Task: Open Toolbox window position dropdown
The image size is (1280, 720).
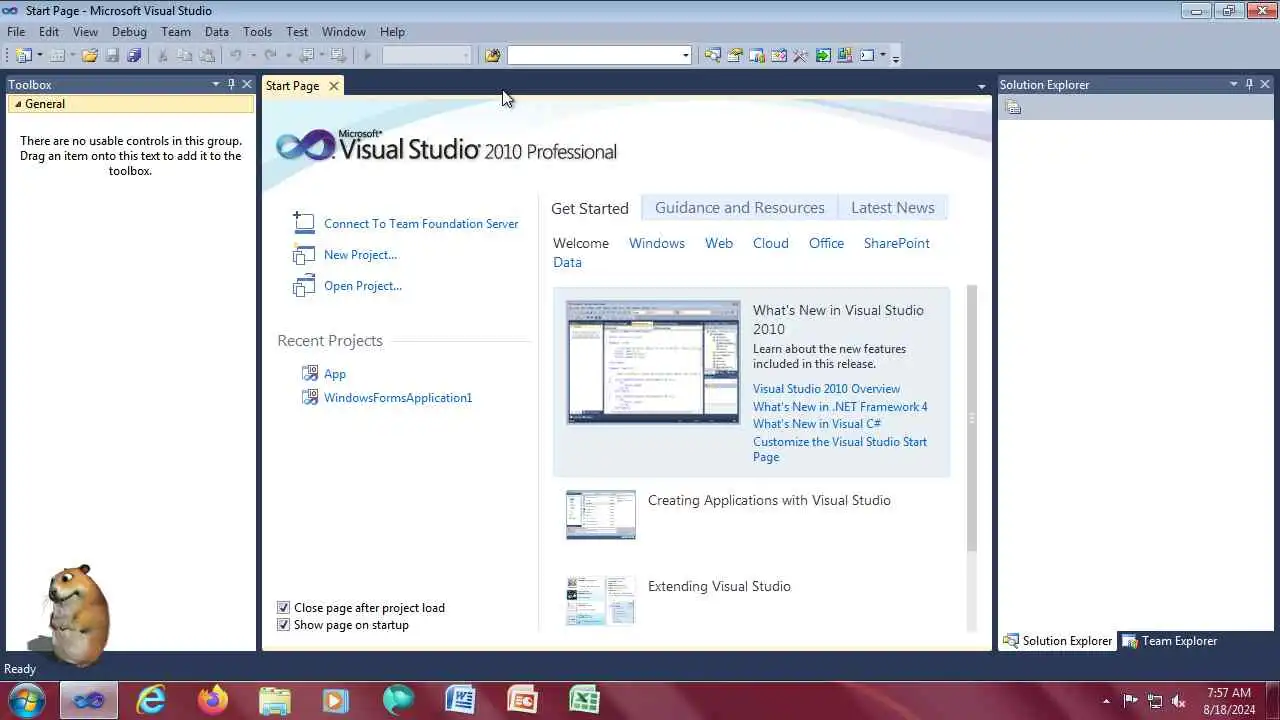Action: pyautogui.click(x=215, y=85)
